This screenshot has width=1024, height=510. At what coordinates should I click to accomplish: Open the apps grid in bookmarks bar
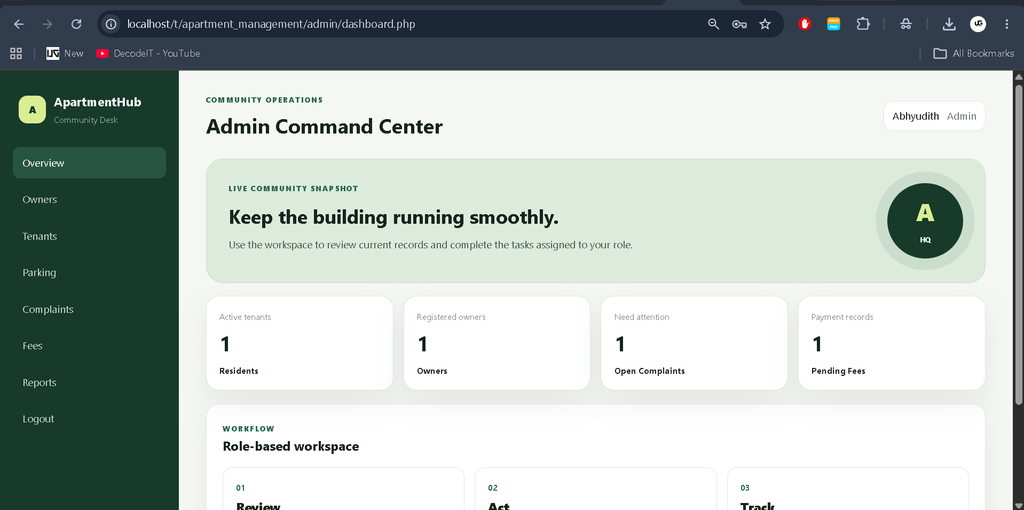(x=16, y=54)
